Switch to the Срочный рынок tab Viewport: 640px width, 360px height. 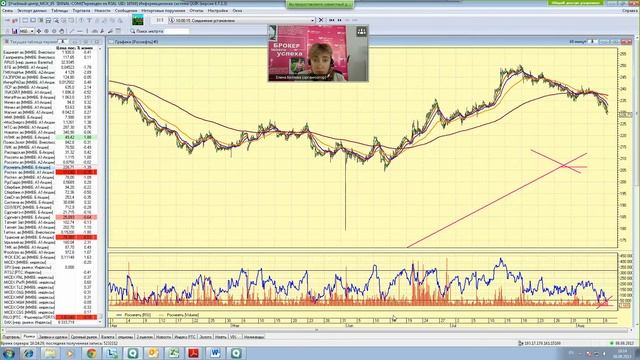click(x=84, y=337)
